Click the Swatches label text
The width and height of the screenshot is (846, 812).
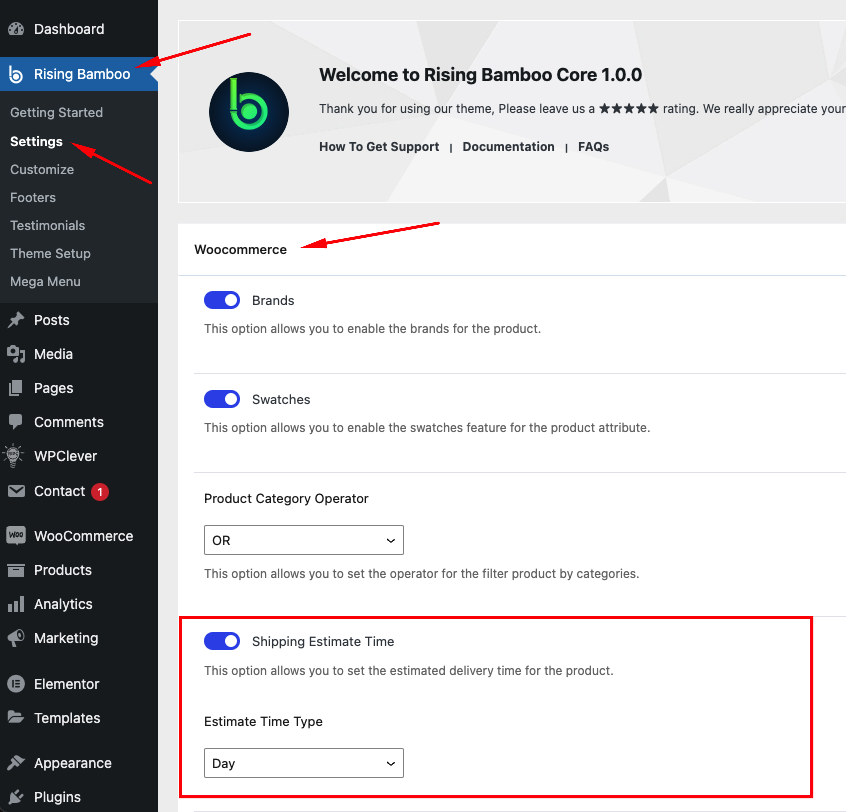(x=281, y=399)
